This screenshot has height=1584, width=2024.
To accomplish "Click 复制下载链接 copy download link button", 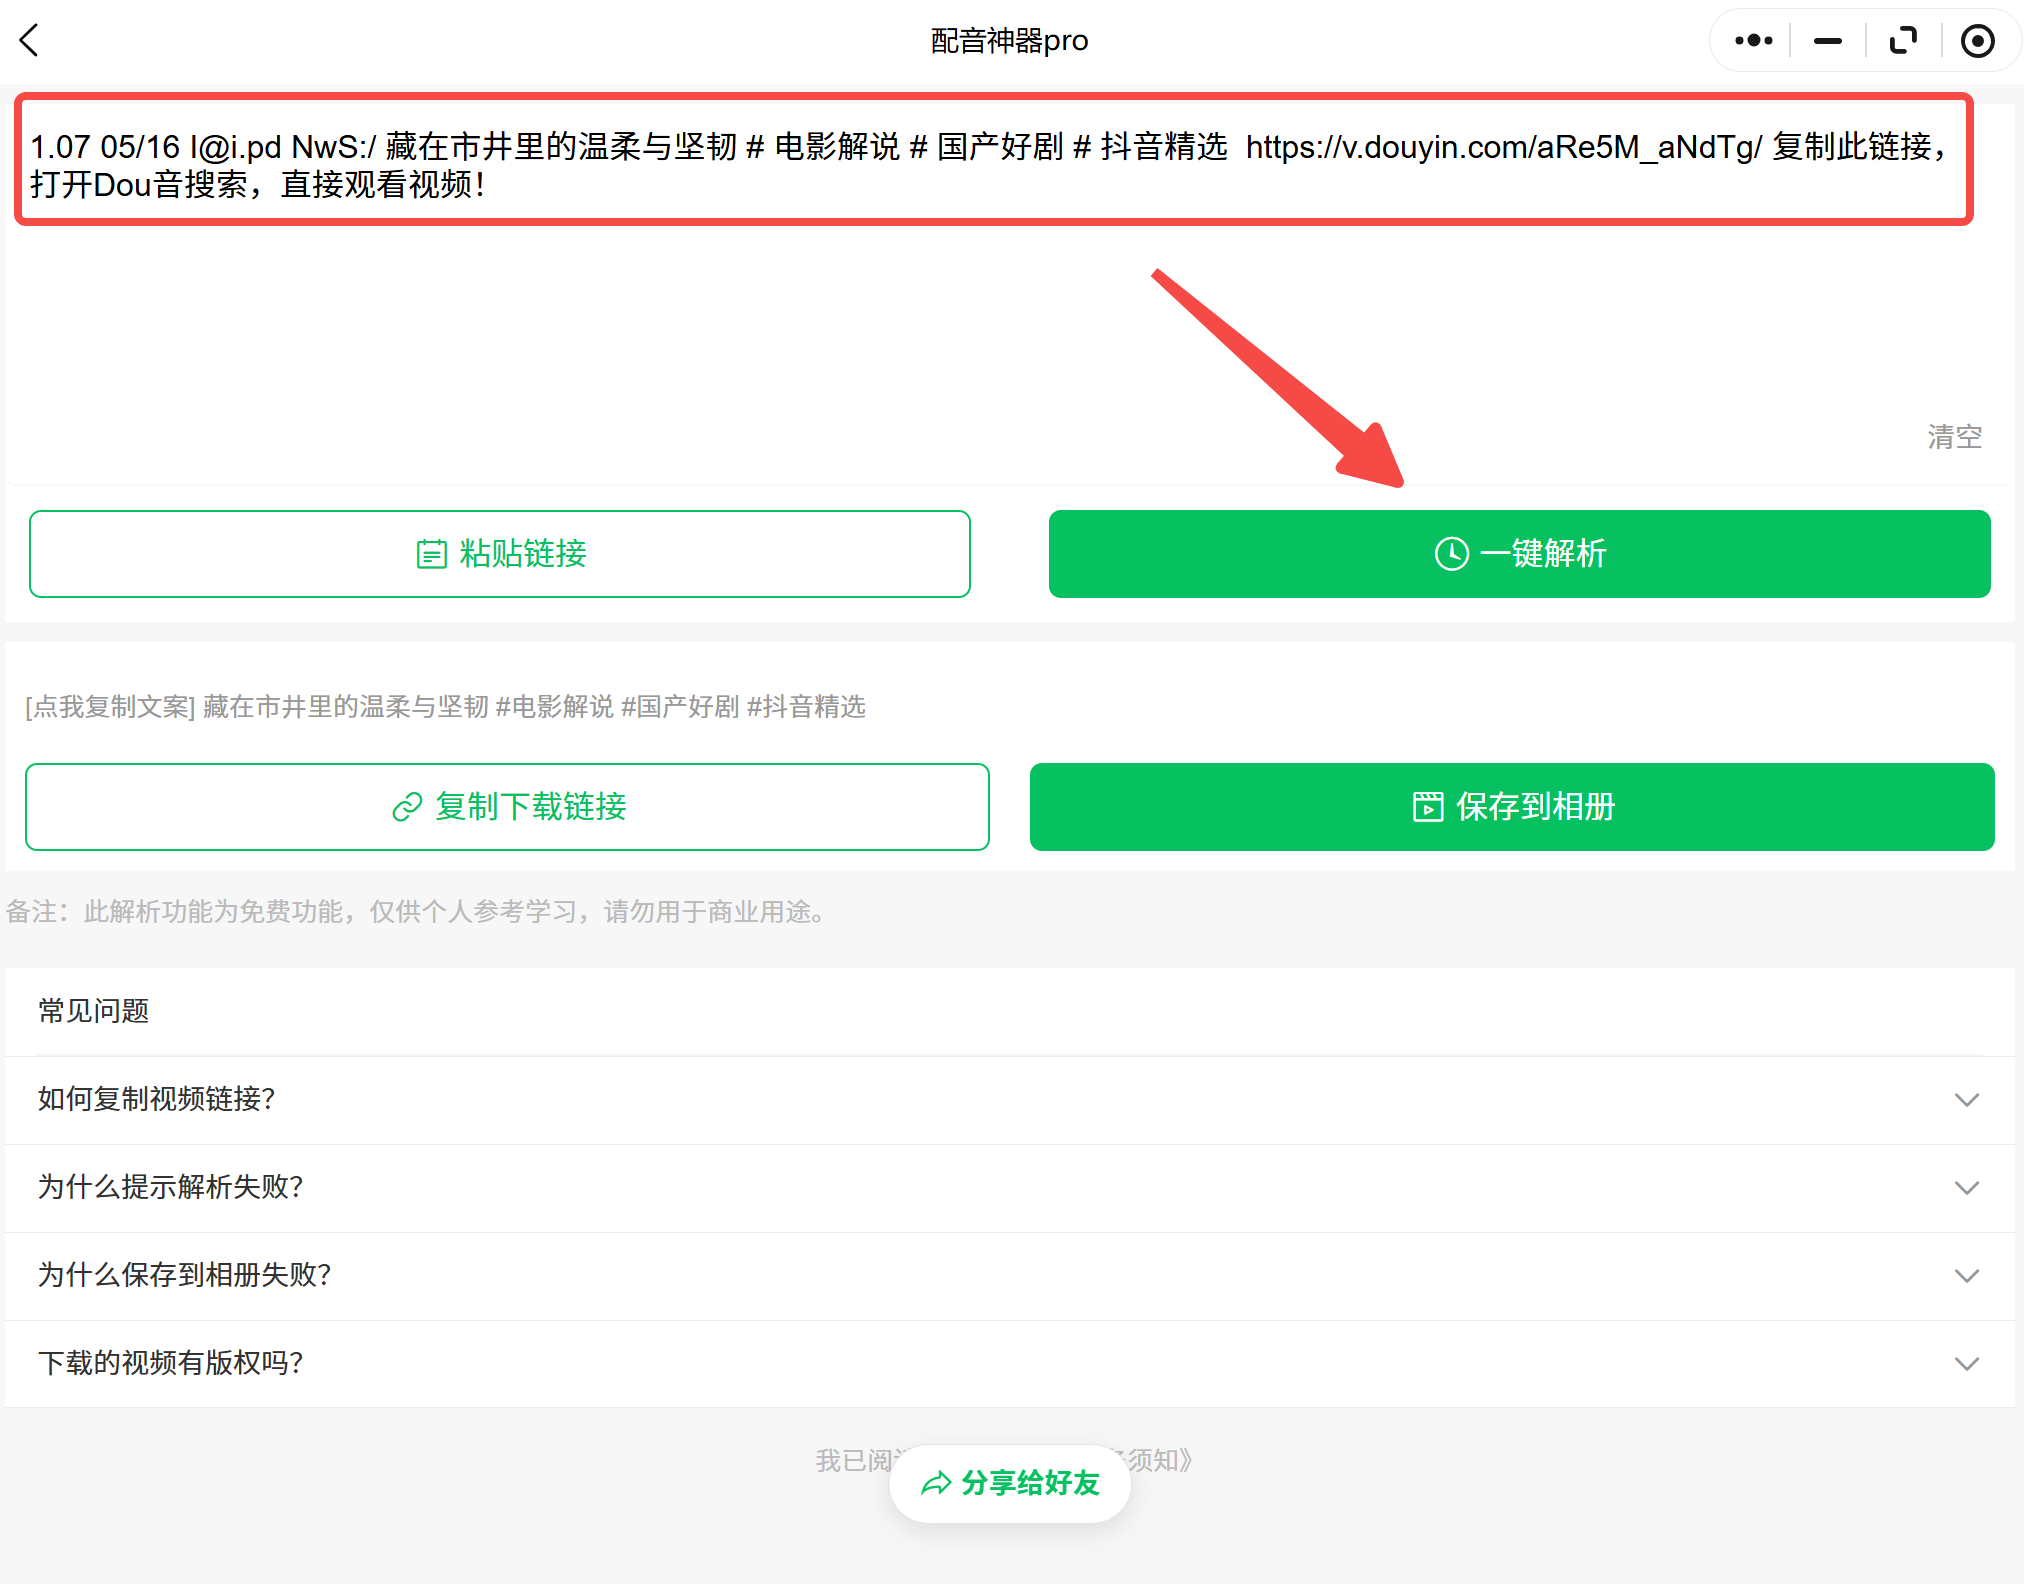I will (x=507, y=807).
